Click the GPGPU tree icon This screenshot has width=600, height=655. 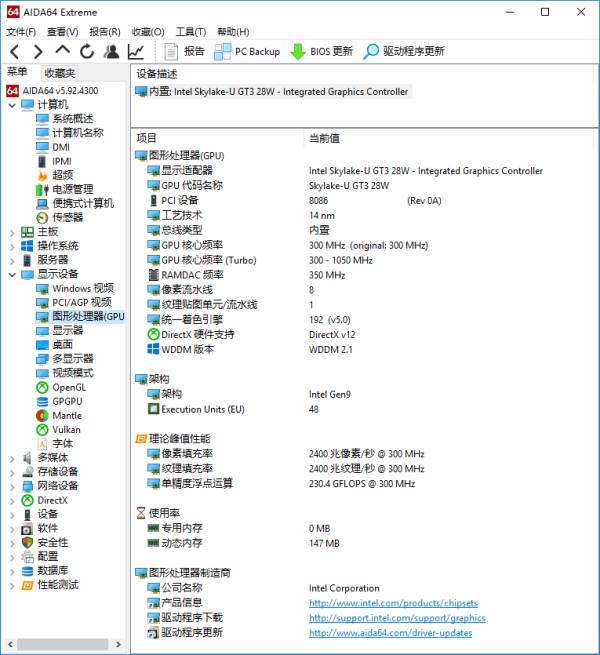point(42,402)
